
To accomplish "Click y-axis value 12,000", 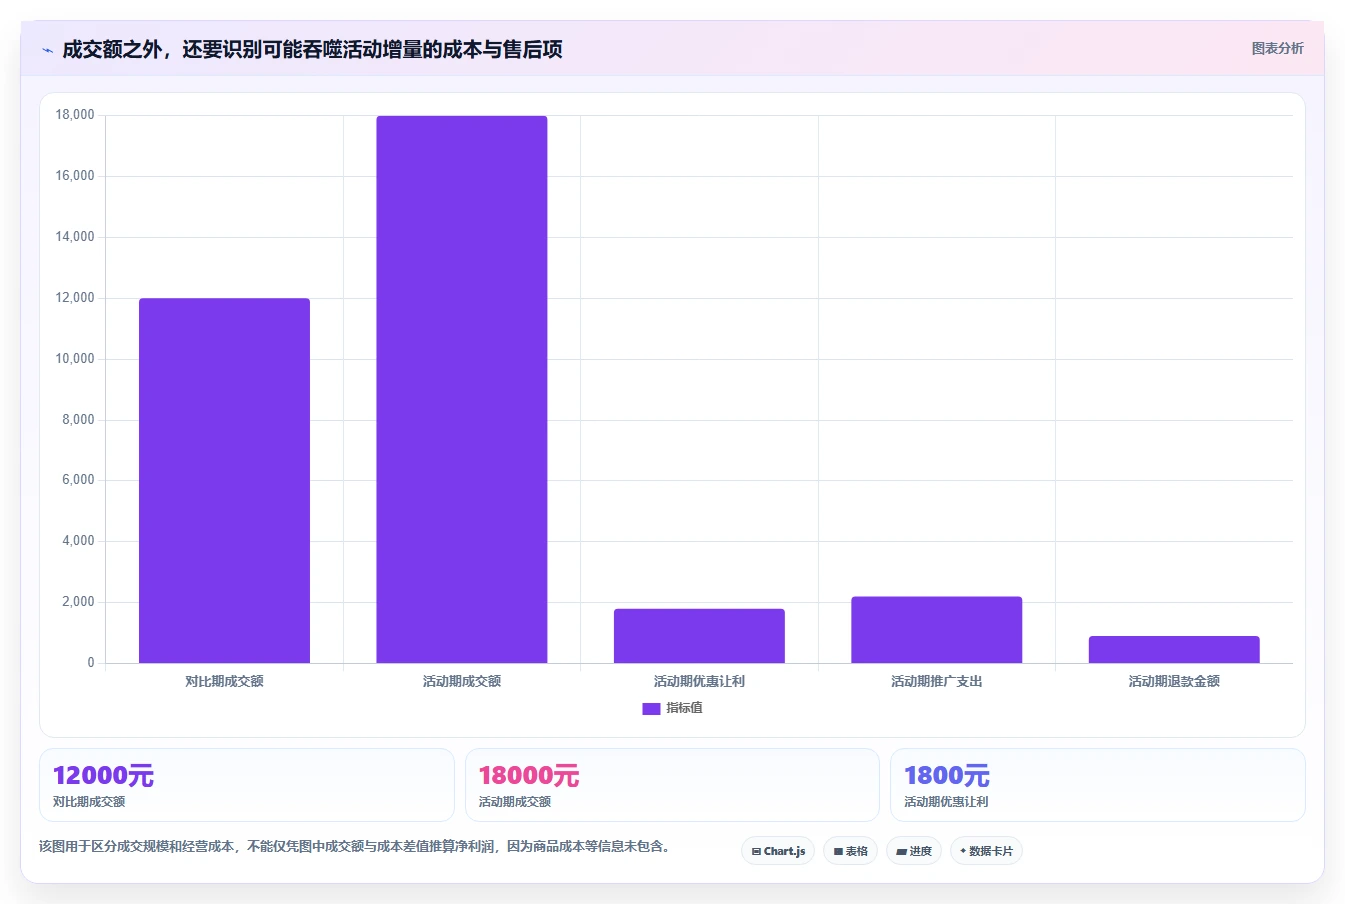I will pos(75,298).
